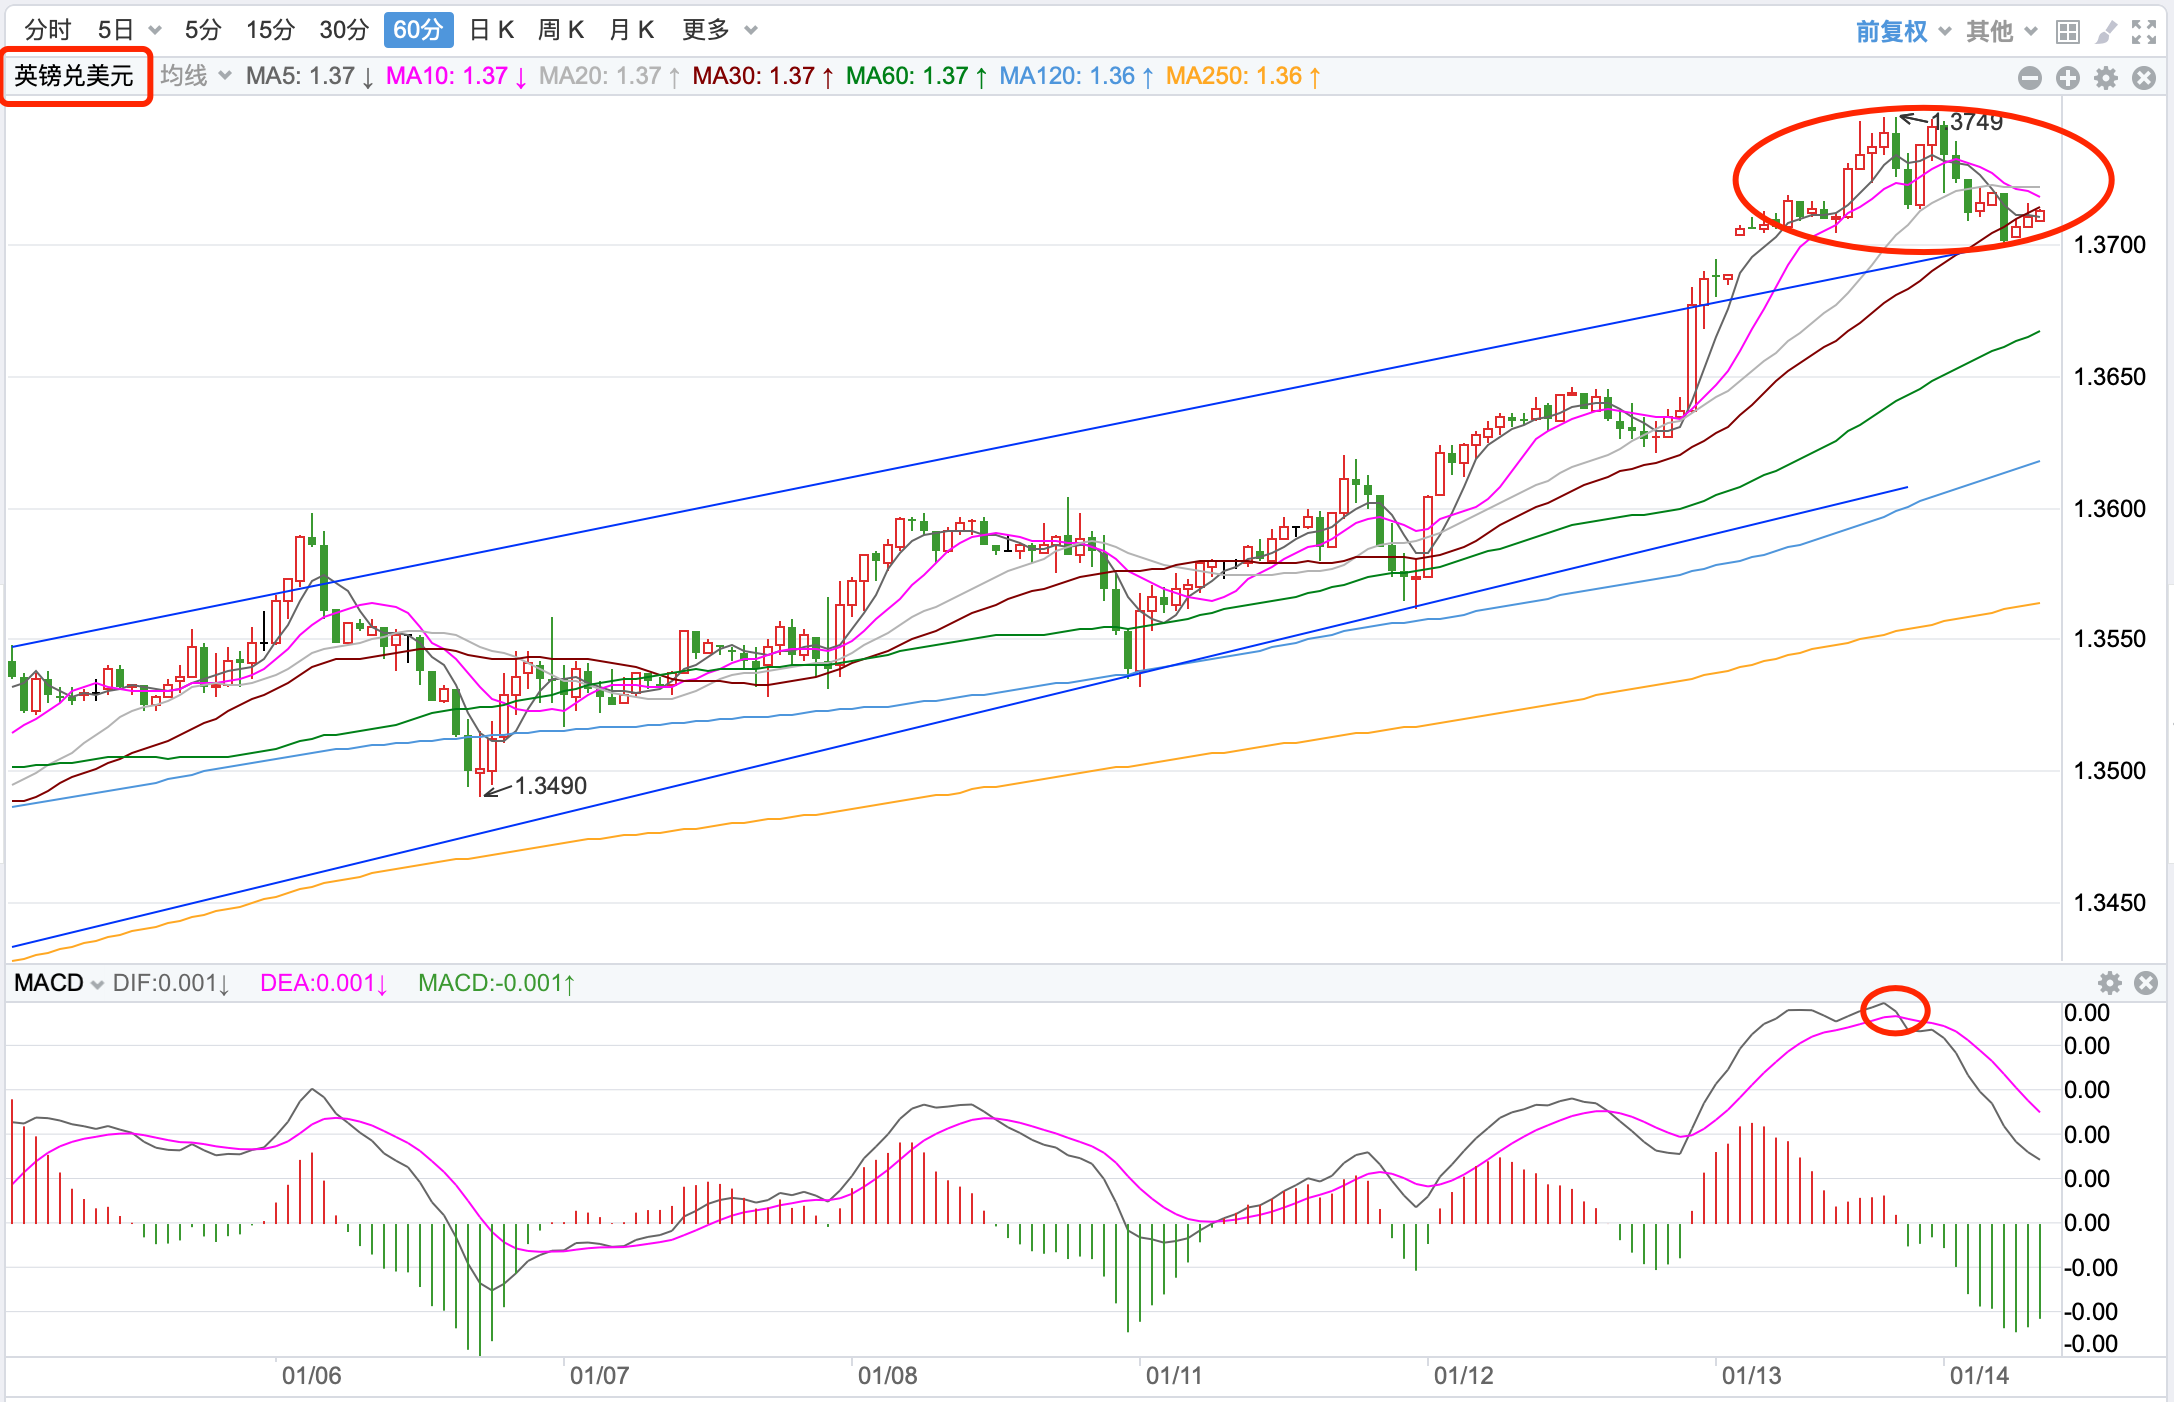Open the grid layout icon in top toolbar

click(2068, 32)
